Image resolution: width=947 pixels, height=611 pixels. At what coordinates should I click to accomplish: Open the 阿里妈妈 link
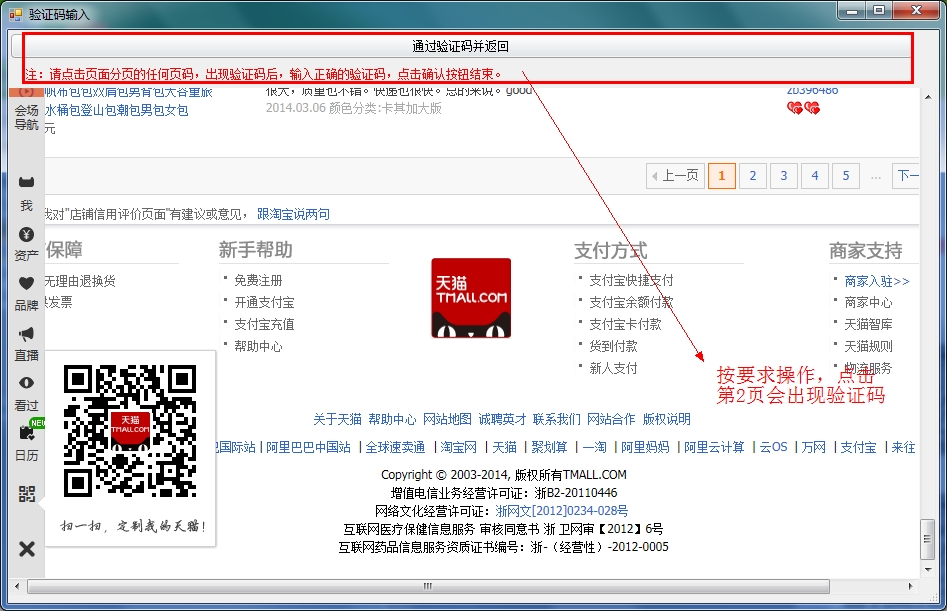[645, 447]
